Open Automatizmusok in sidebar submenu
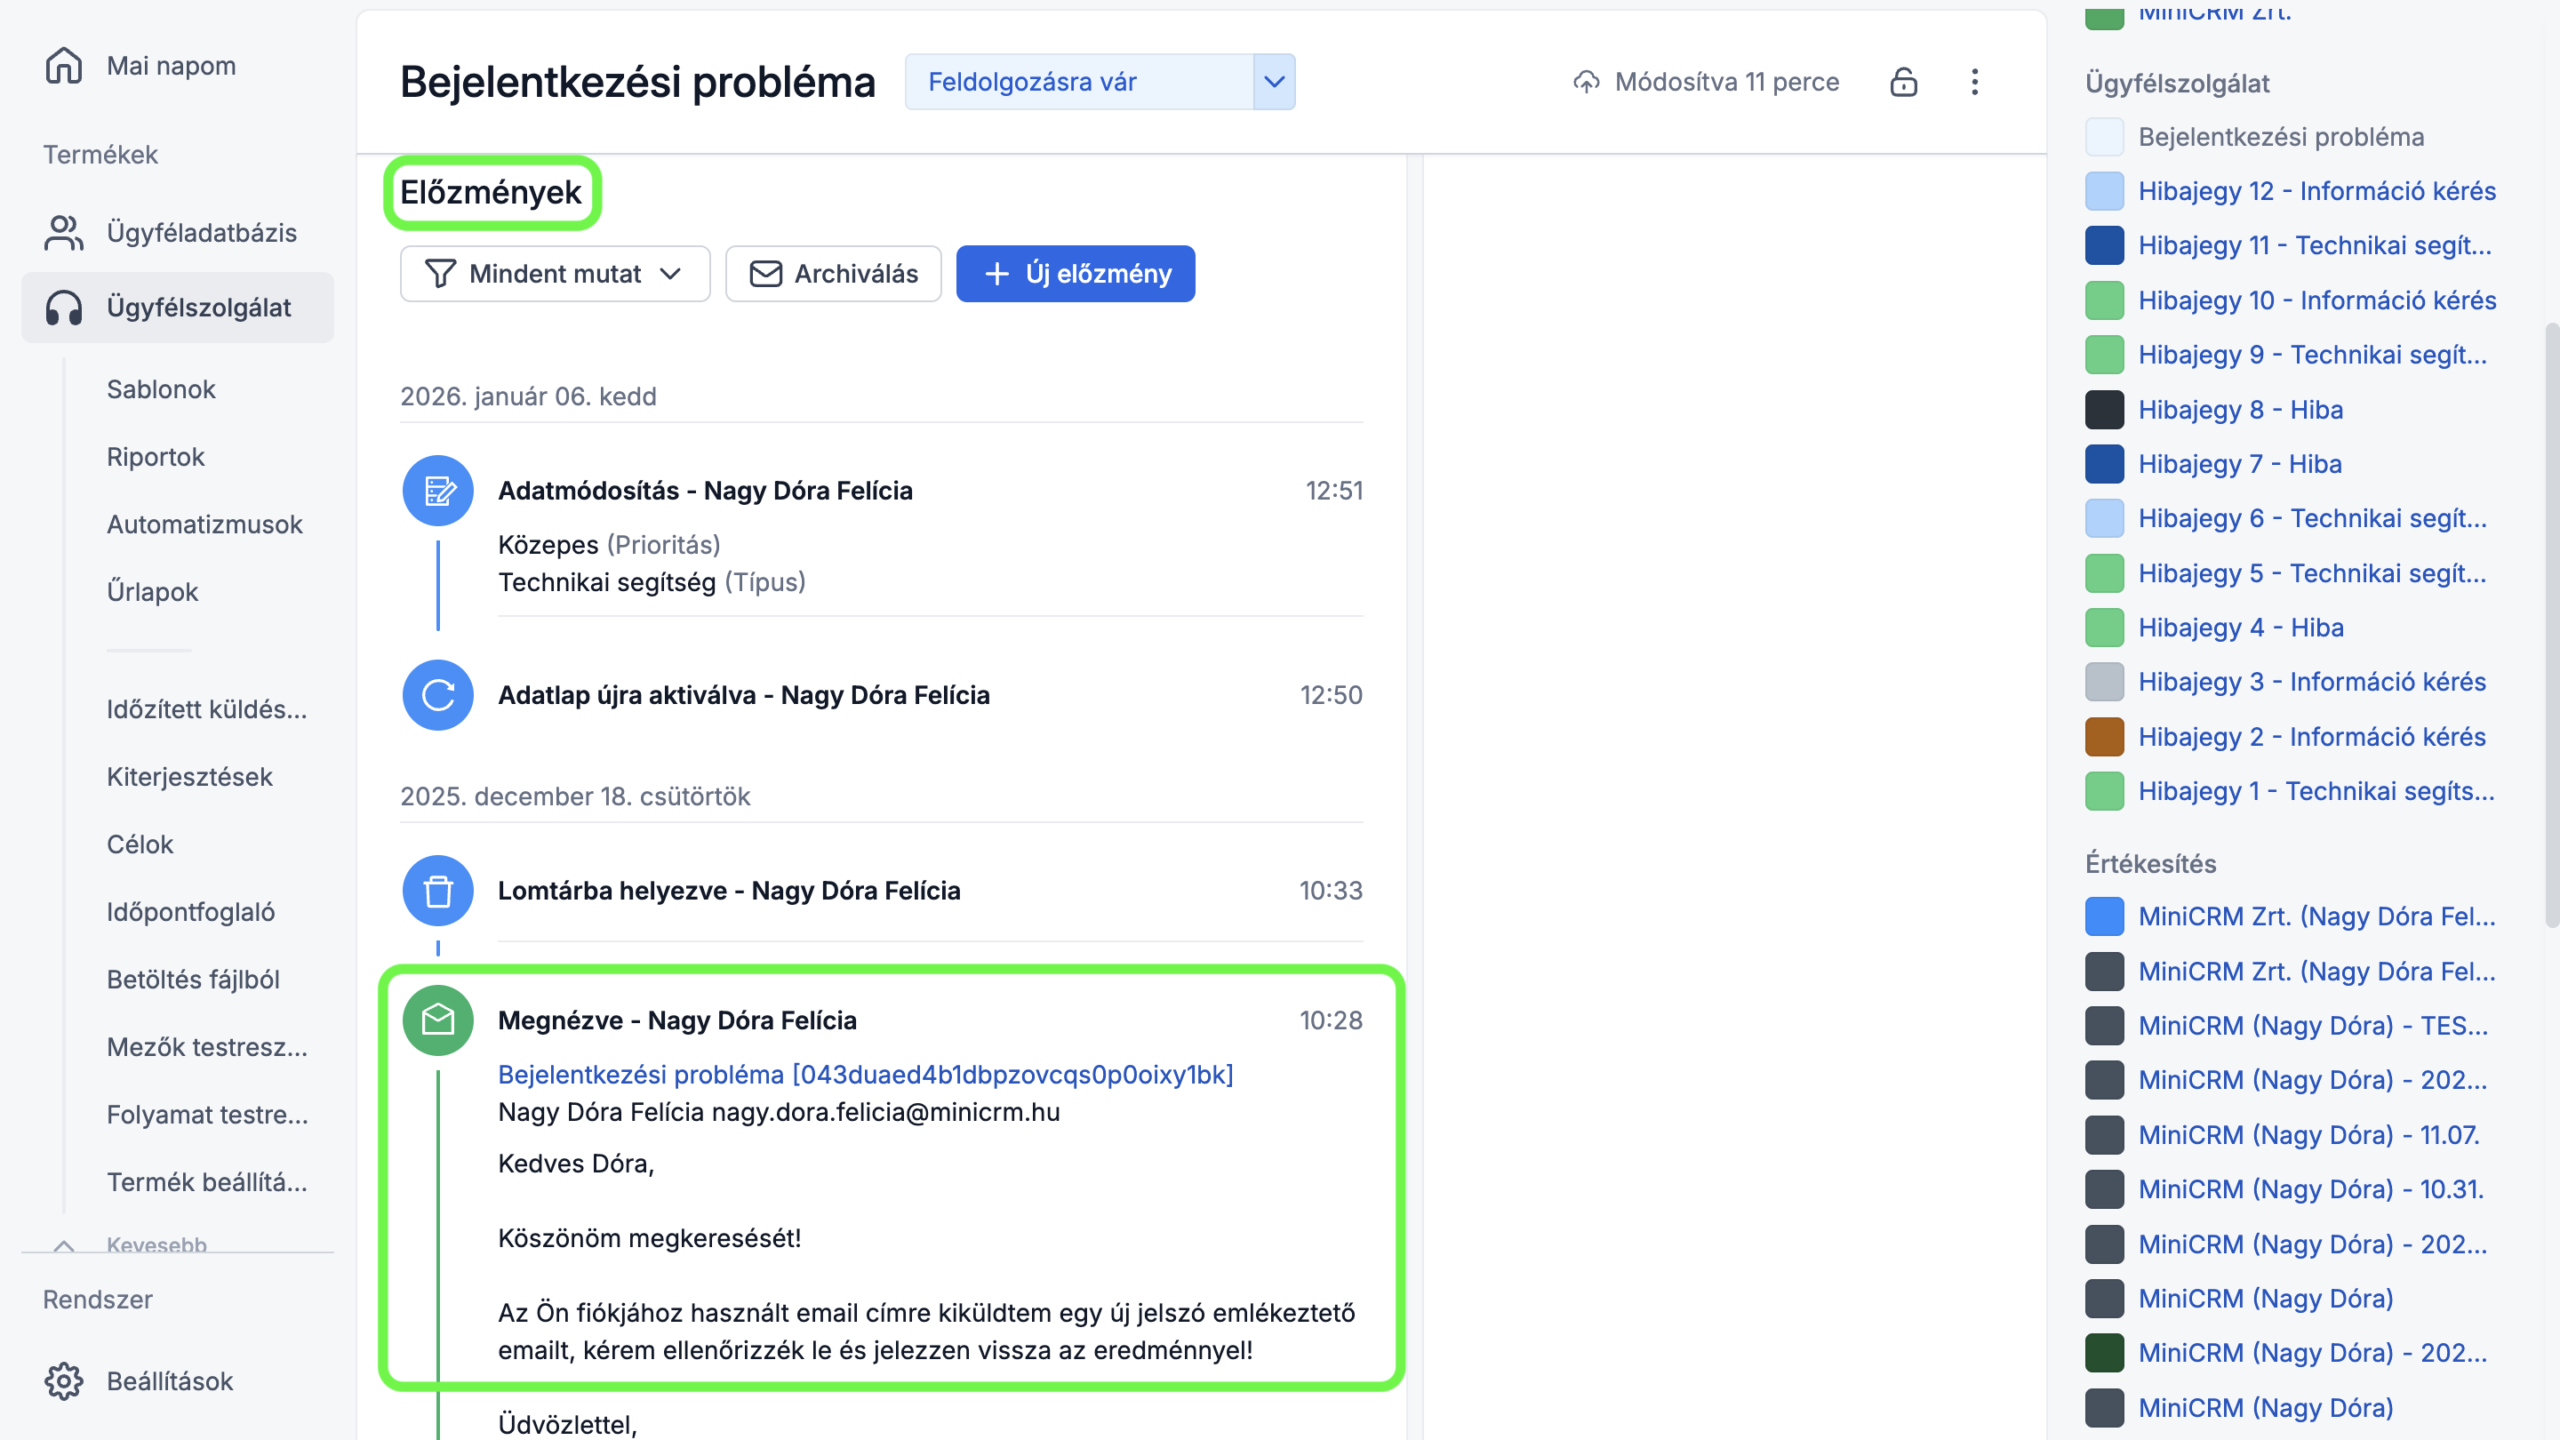Viewport: 2560px width, 1440px height. tap(204, 524)
